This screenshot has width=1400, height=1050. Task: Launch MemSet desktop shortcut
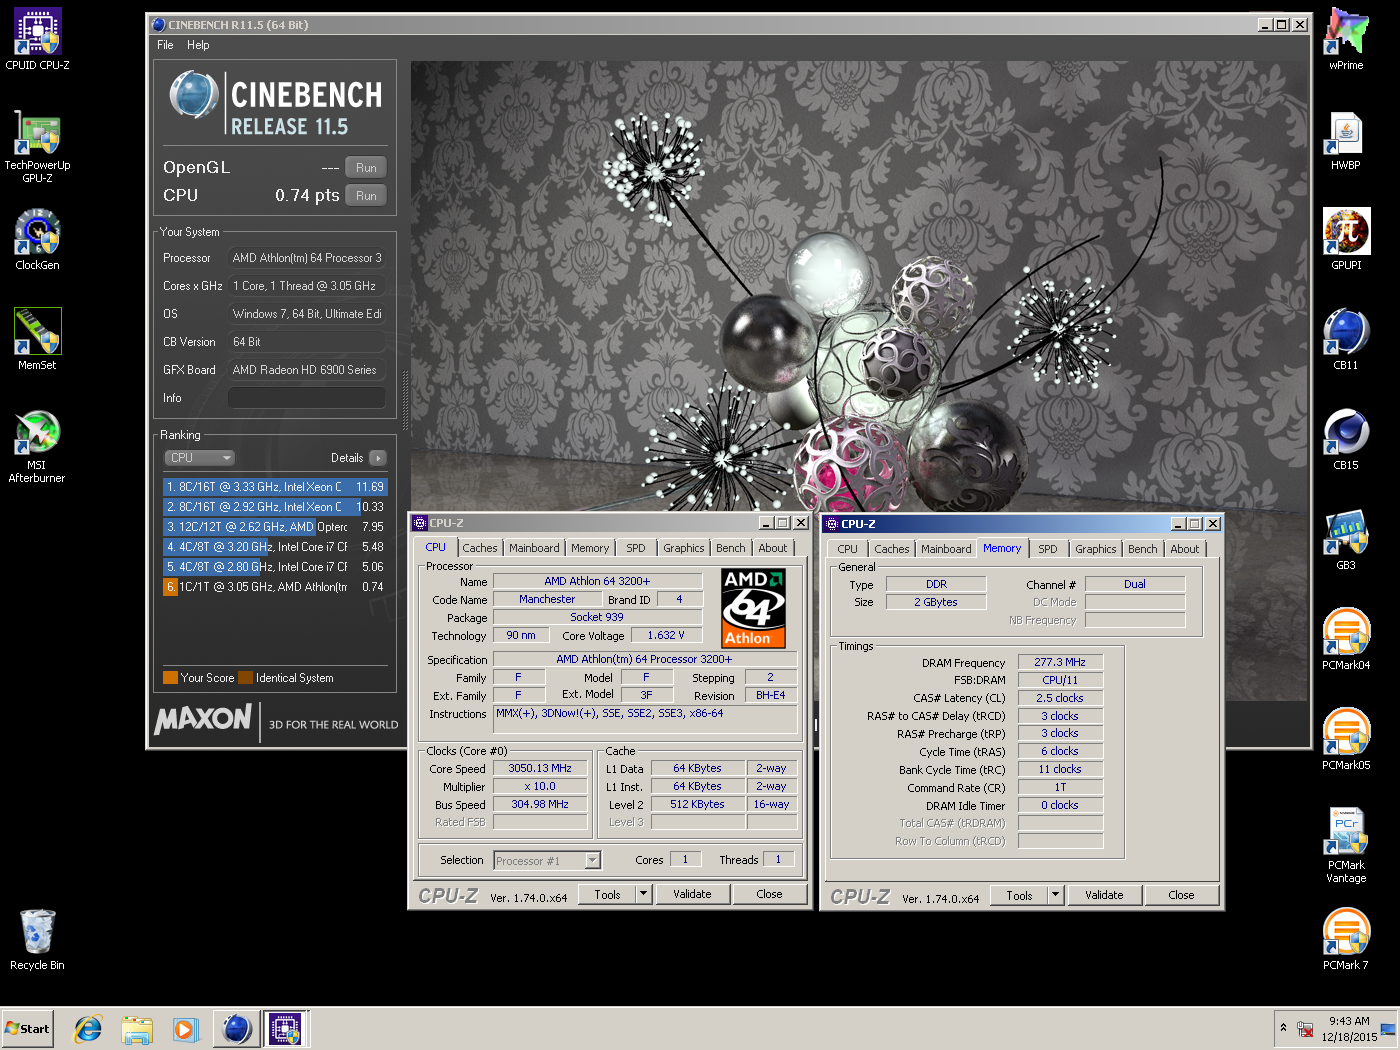[x=37, y=340]
